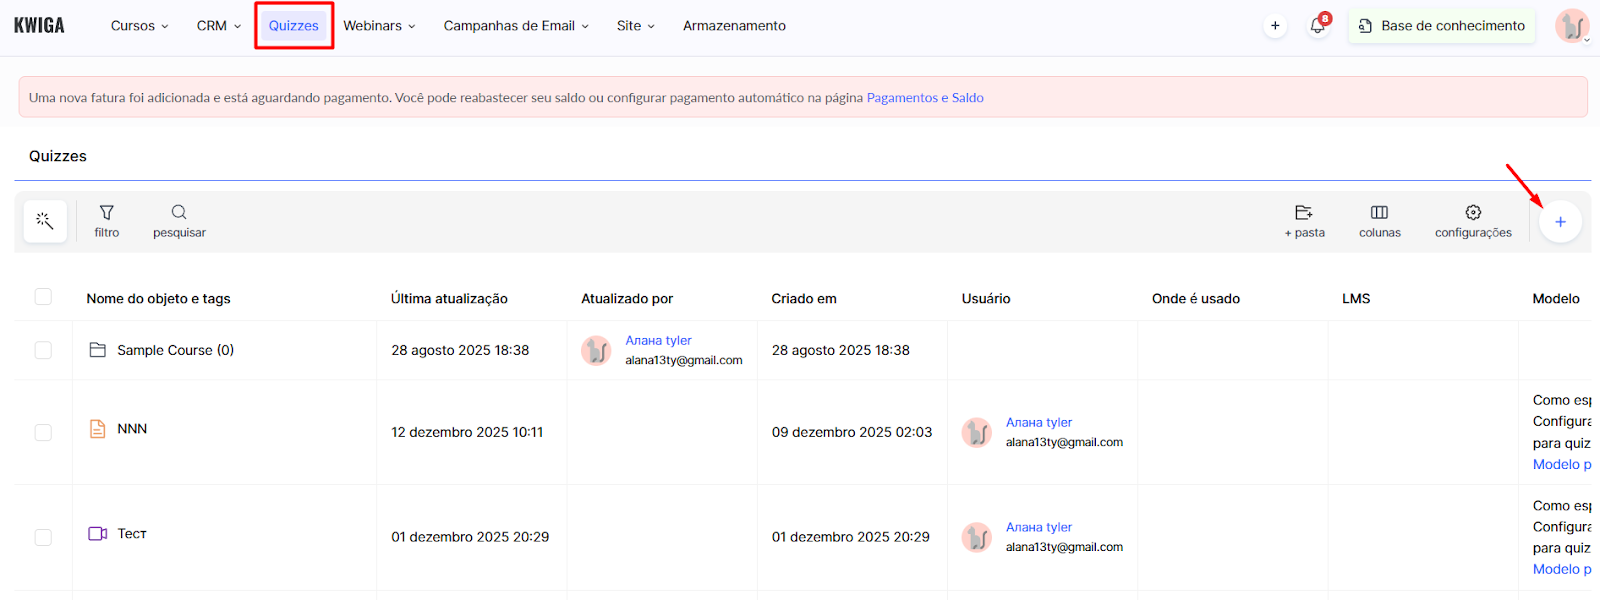Open the Quizzes menu item
Image resolution: width=1600 pixels, height=600 pixels.
point(293,26)
